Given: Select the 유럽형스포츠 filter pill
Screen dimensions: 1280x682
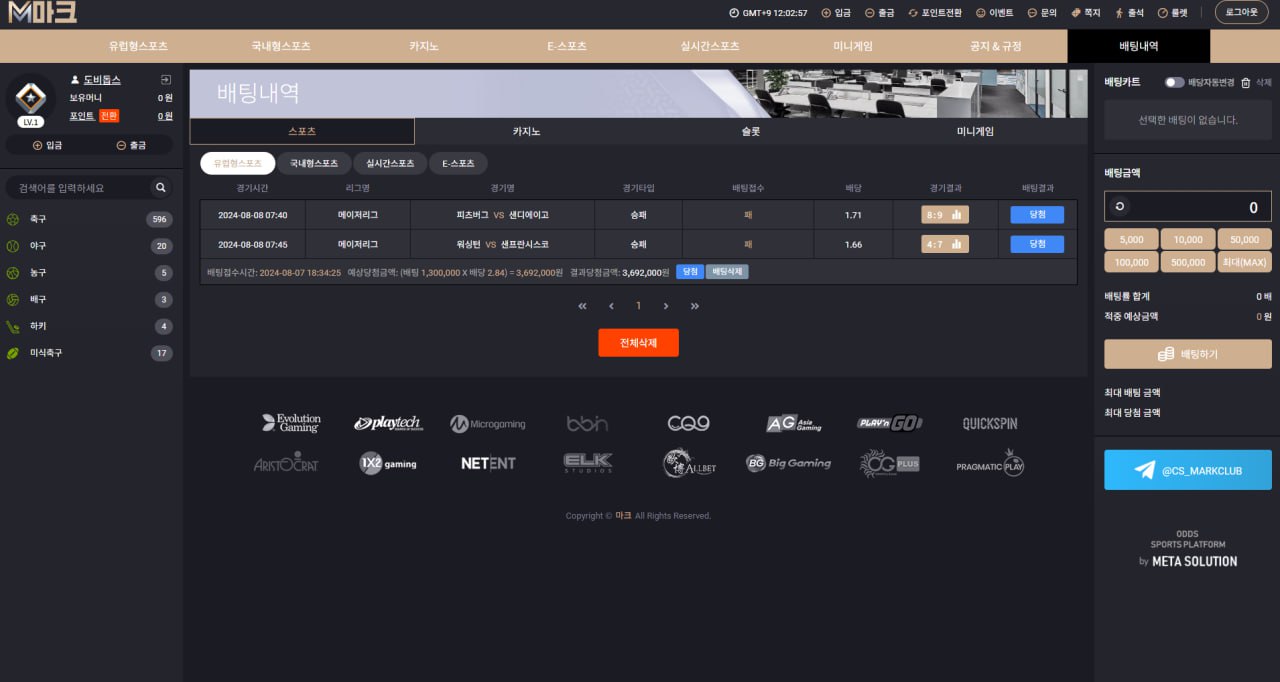Looking at the screenshot, I should [237, 163].
